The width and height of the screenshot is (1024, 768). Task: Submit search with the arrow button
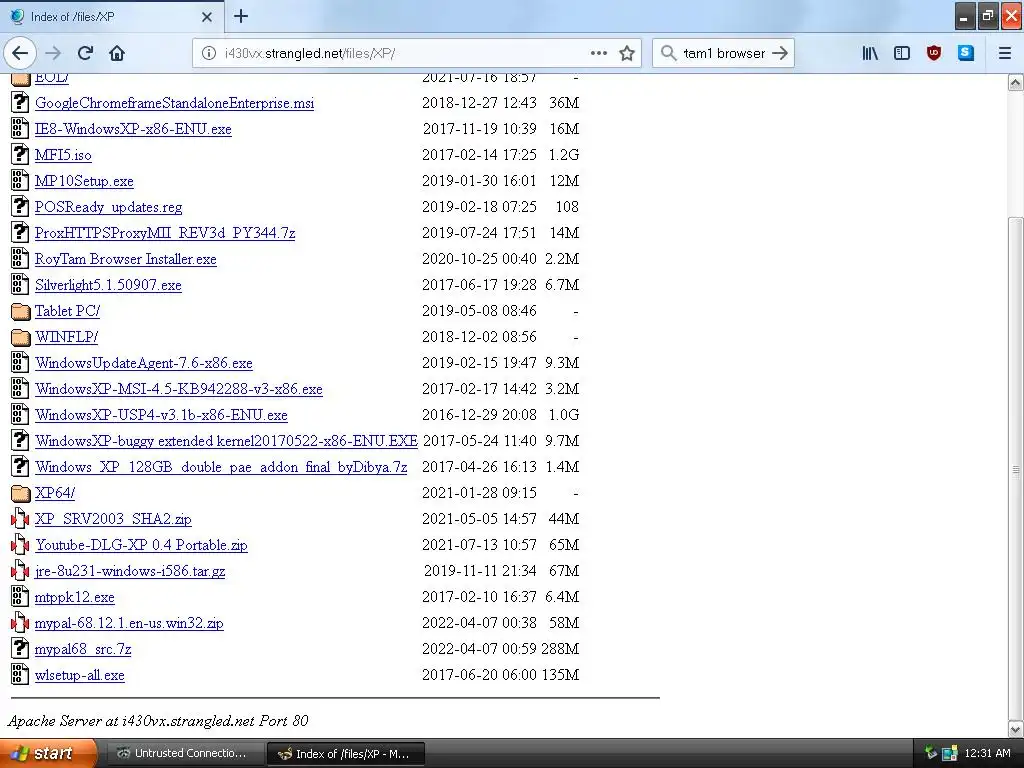pyautogui.click(x=780, y=53)
